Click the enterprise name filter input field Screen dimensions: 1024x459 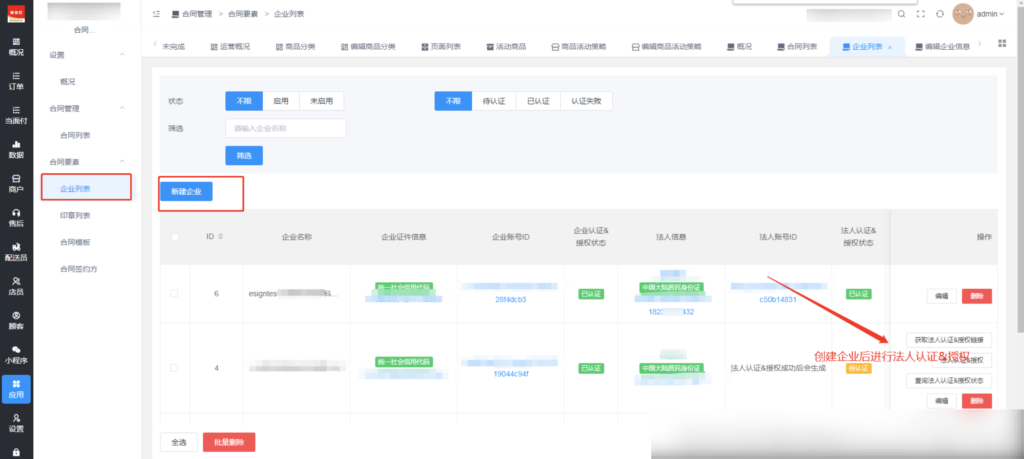pos(285,128)
